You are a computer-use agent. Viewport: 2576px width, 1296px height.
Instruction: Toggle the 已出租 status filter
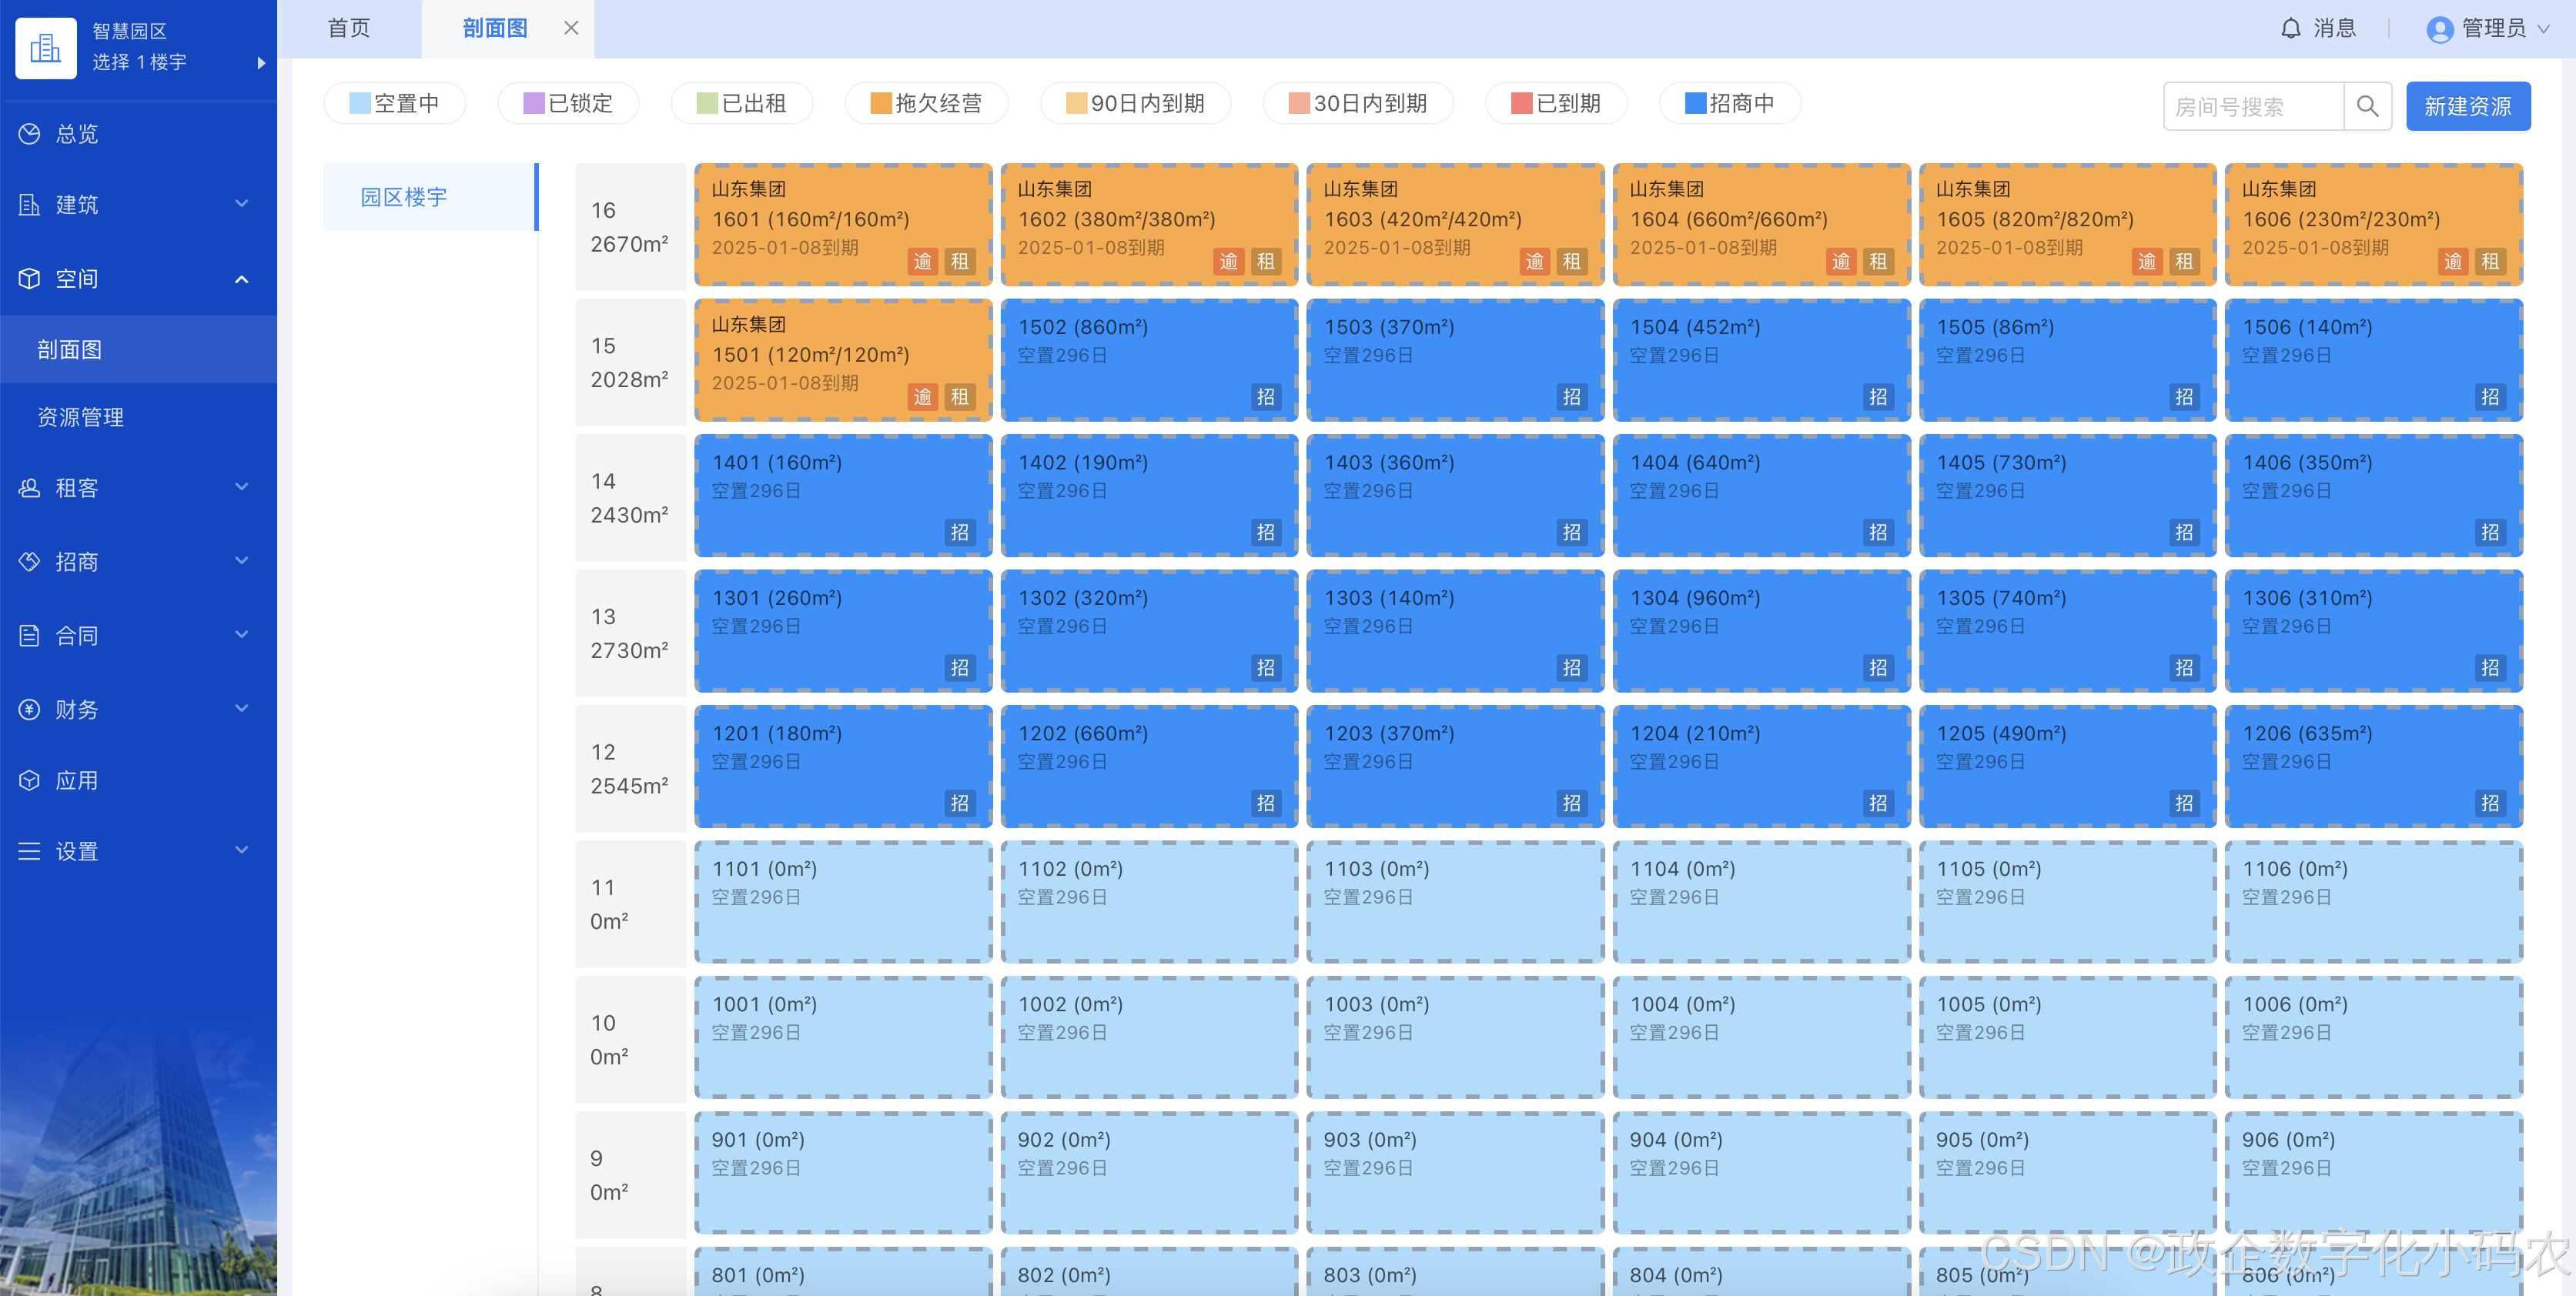click(741, 104)
